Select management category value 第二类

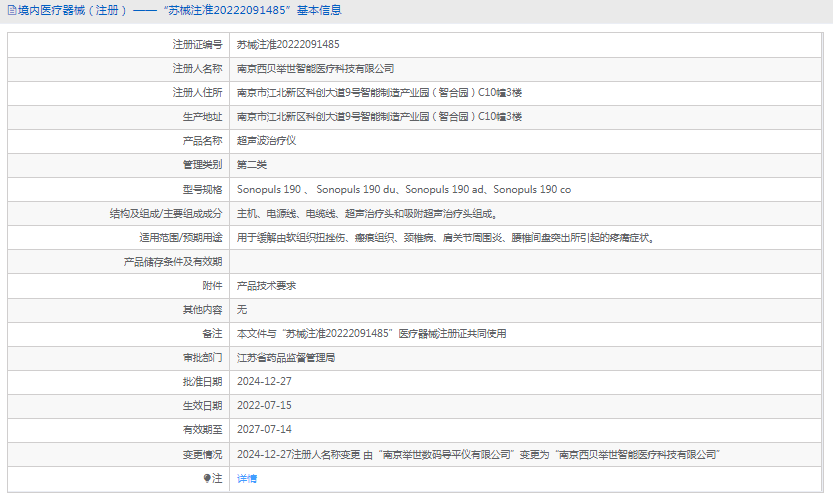[252, 165]
